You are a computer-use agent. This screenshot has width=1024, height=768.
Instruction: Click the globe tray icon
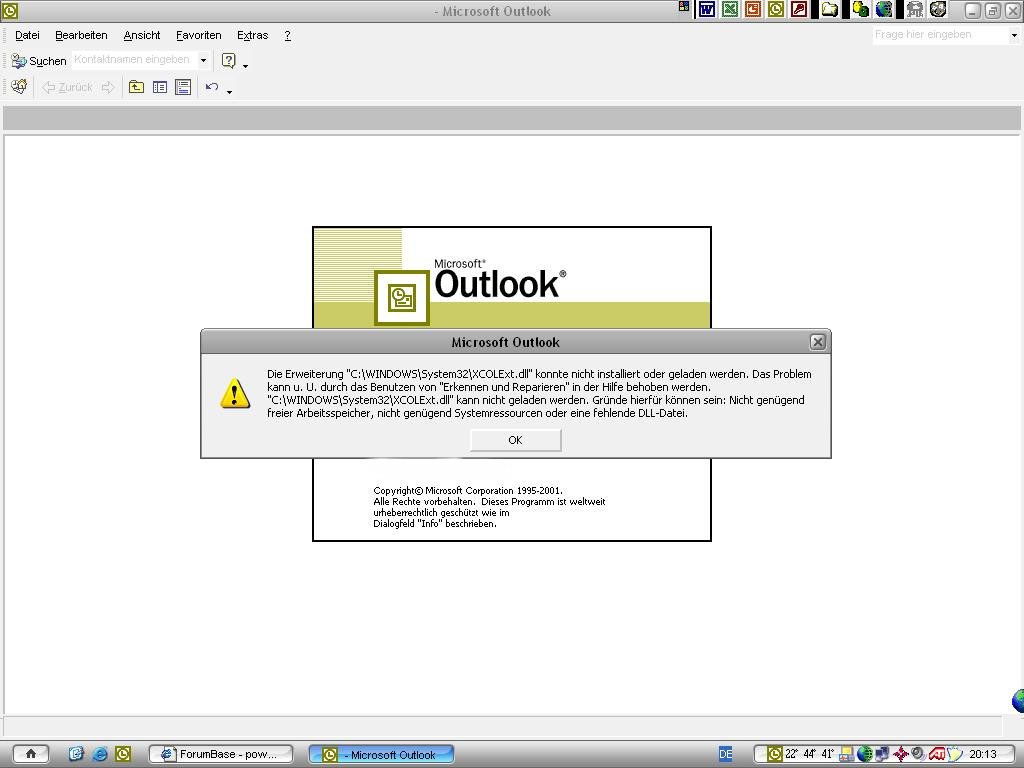(864, 755)
